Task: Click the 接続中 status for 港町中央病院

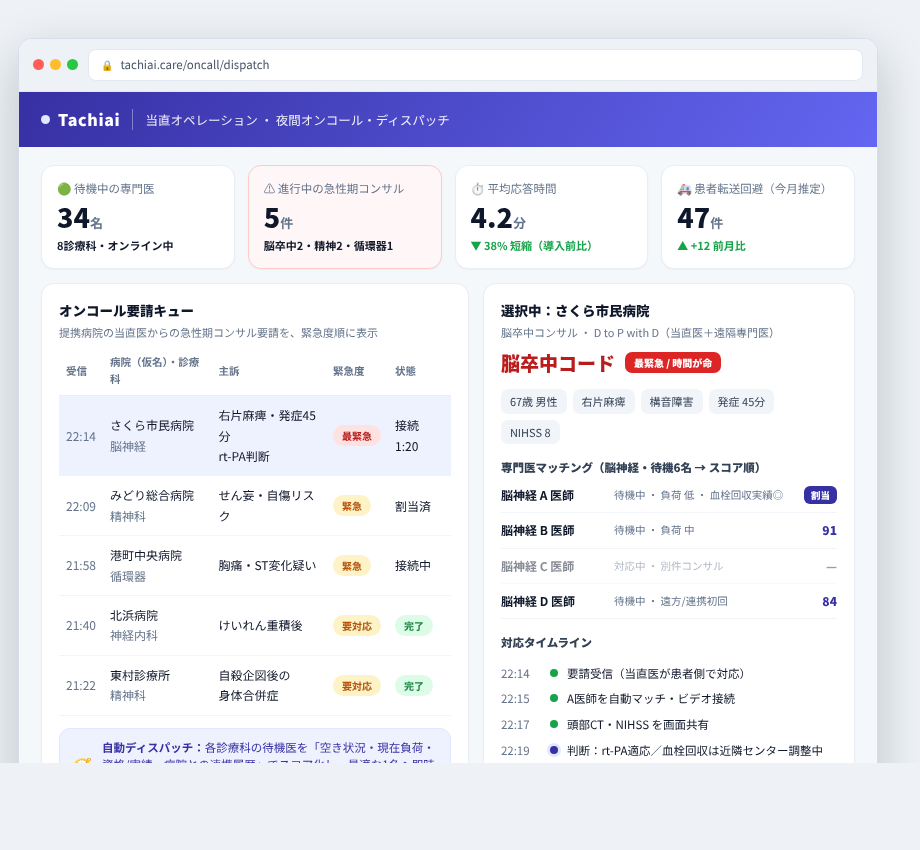Action: [412, 566]
